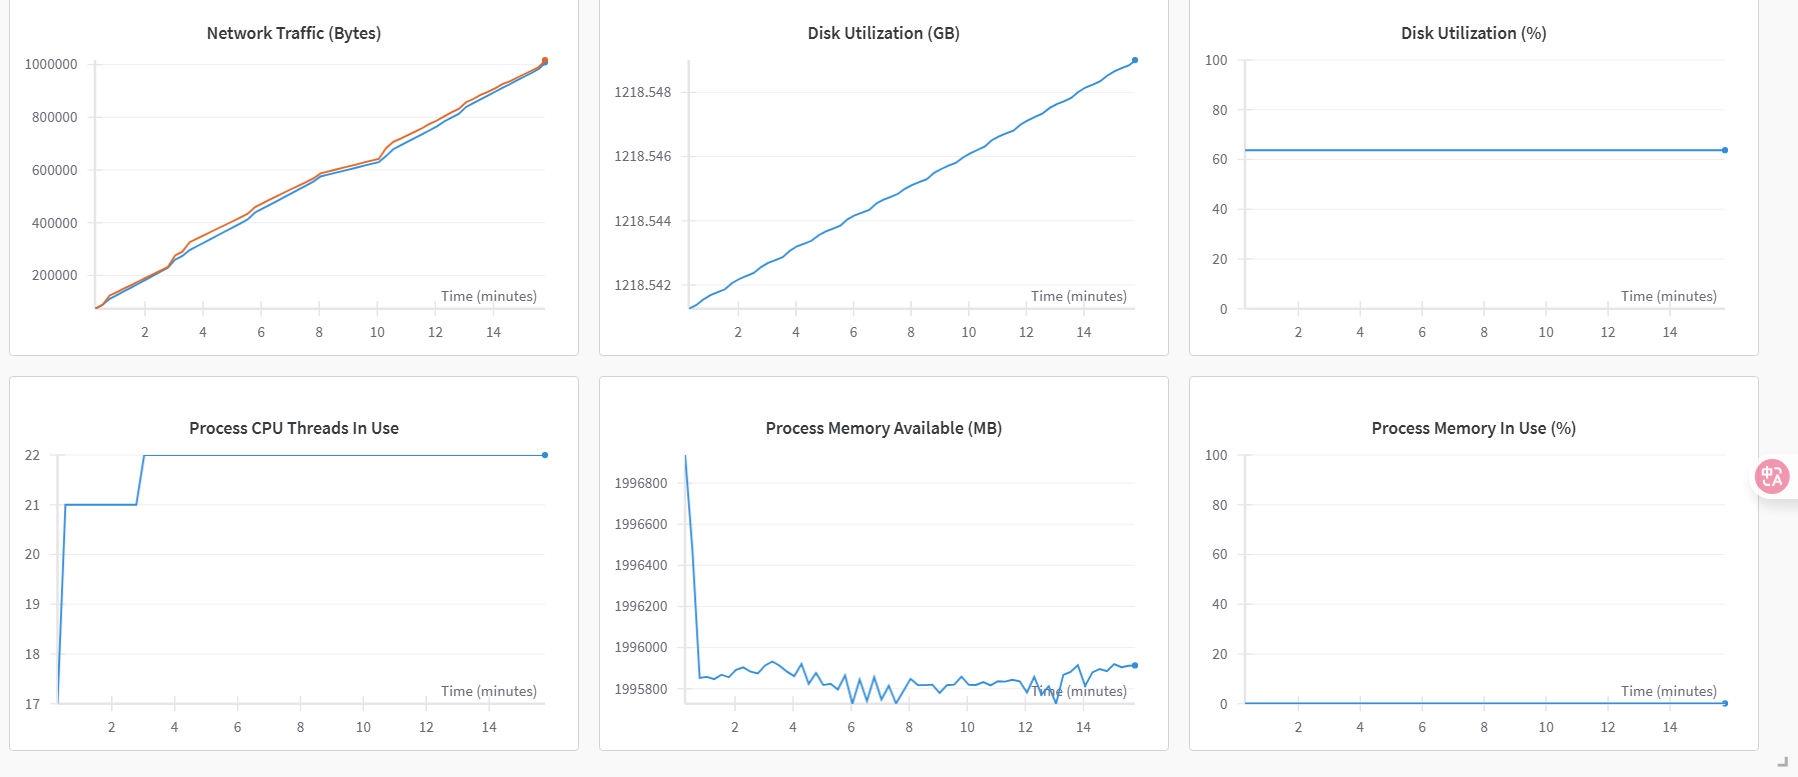Click the 1996800 label on Memory Available axis
1798x777 pixels.
pyautogui.click(x=640, y=483)
